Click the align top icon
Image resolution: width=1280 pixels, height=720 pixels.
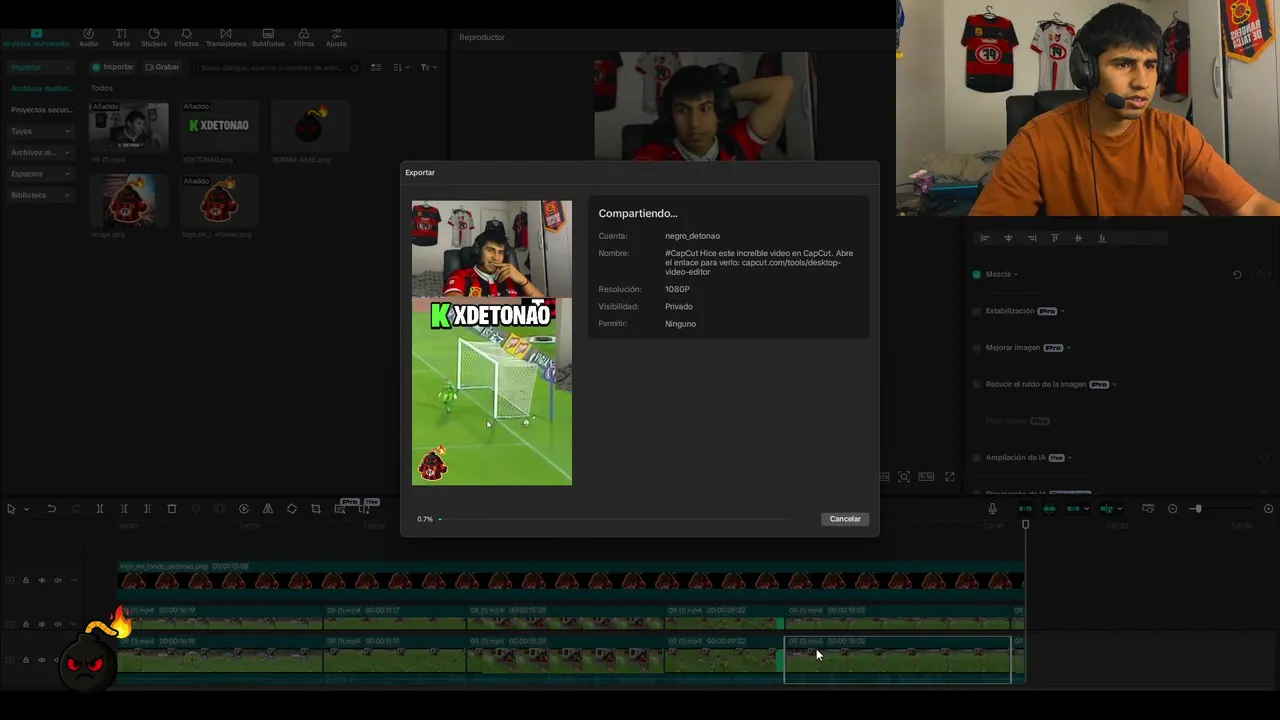coord(1054,238)
